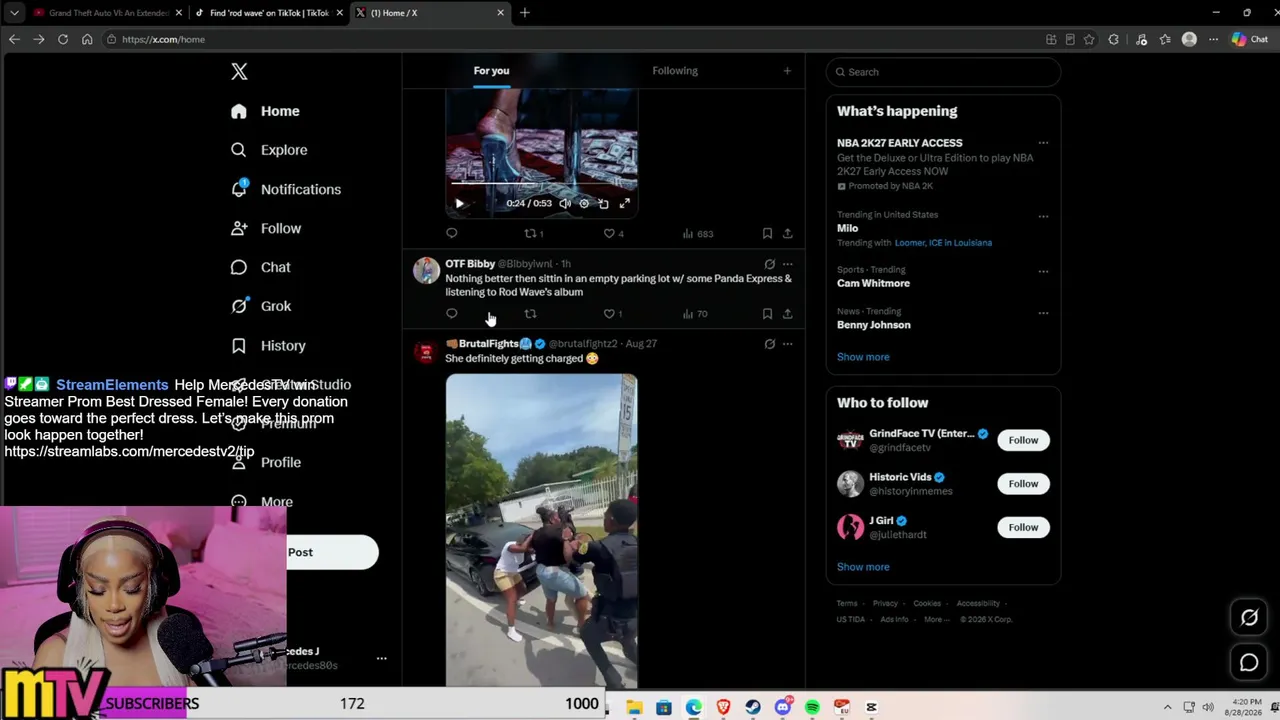Screen dimensions: 1280x720
Task: Open more options on OTF Bibby's post
Action: [x=788, y=264]
